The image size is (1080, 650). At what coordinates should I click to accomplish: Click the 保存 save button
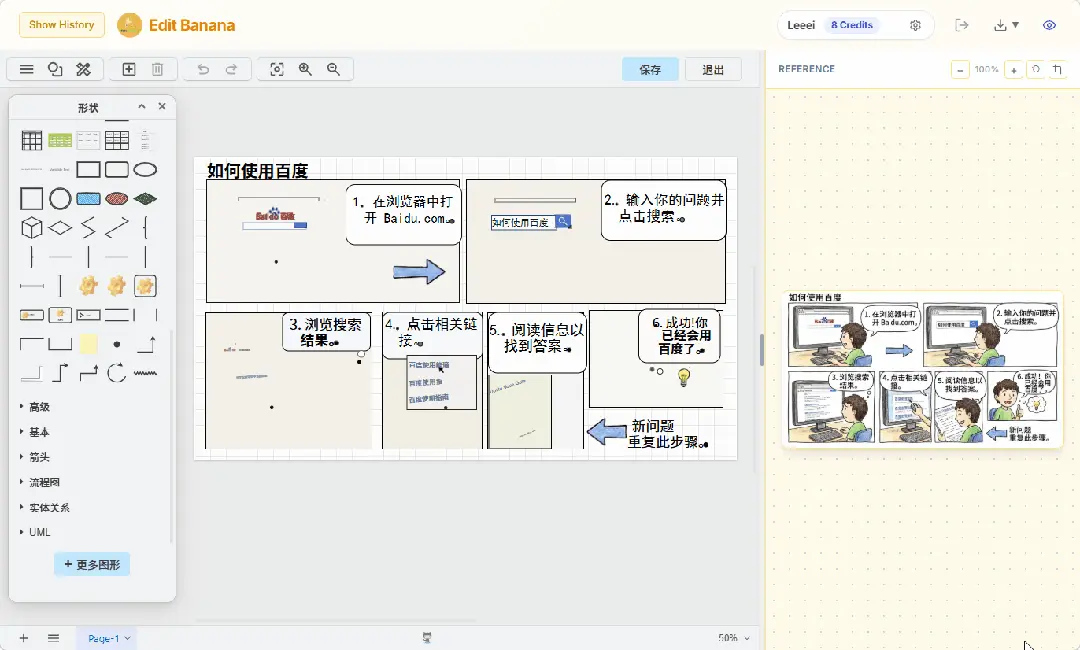[650, 69]
